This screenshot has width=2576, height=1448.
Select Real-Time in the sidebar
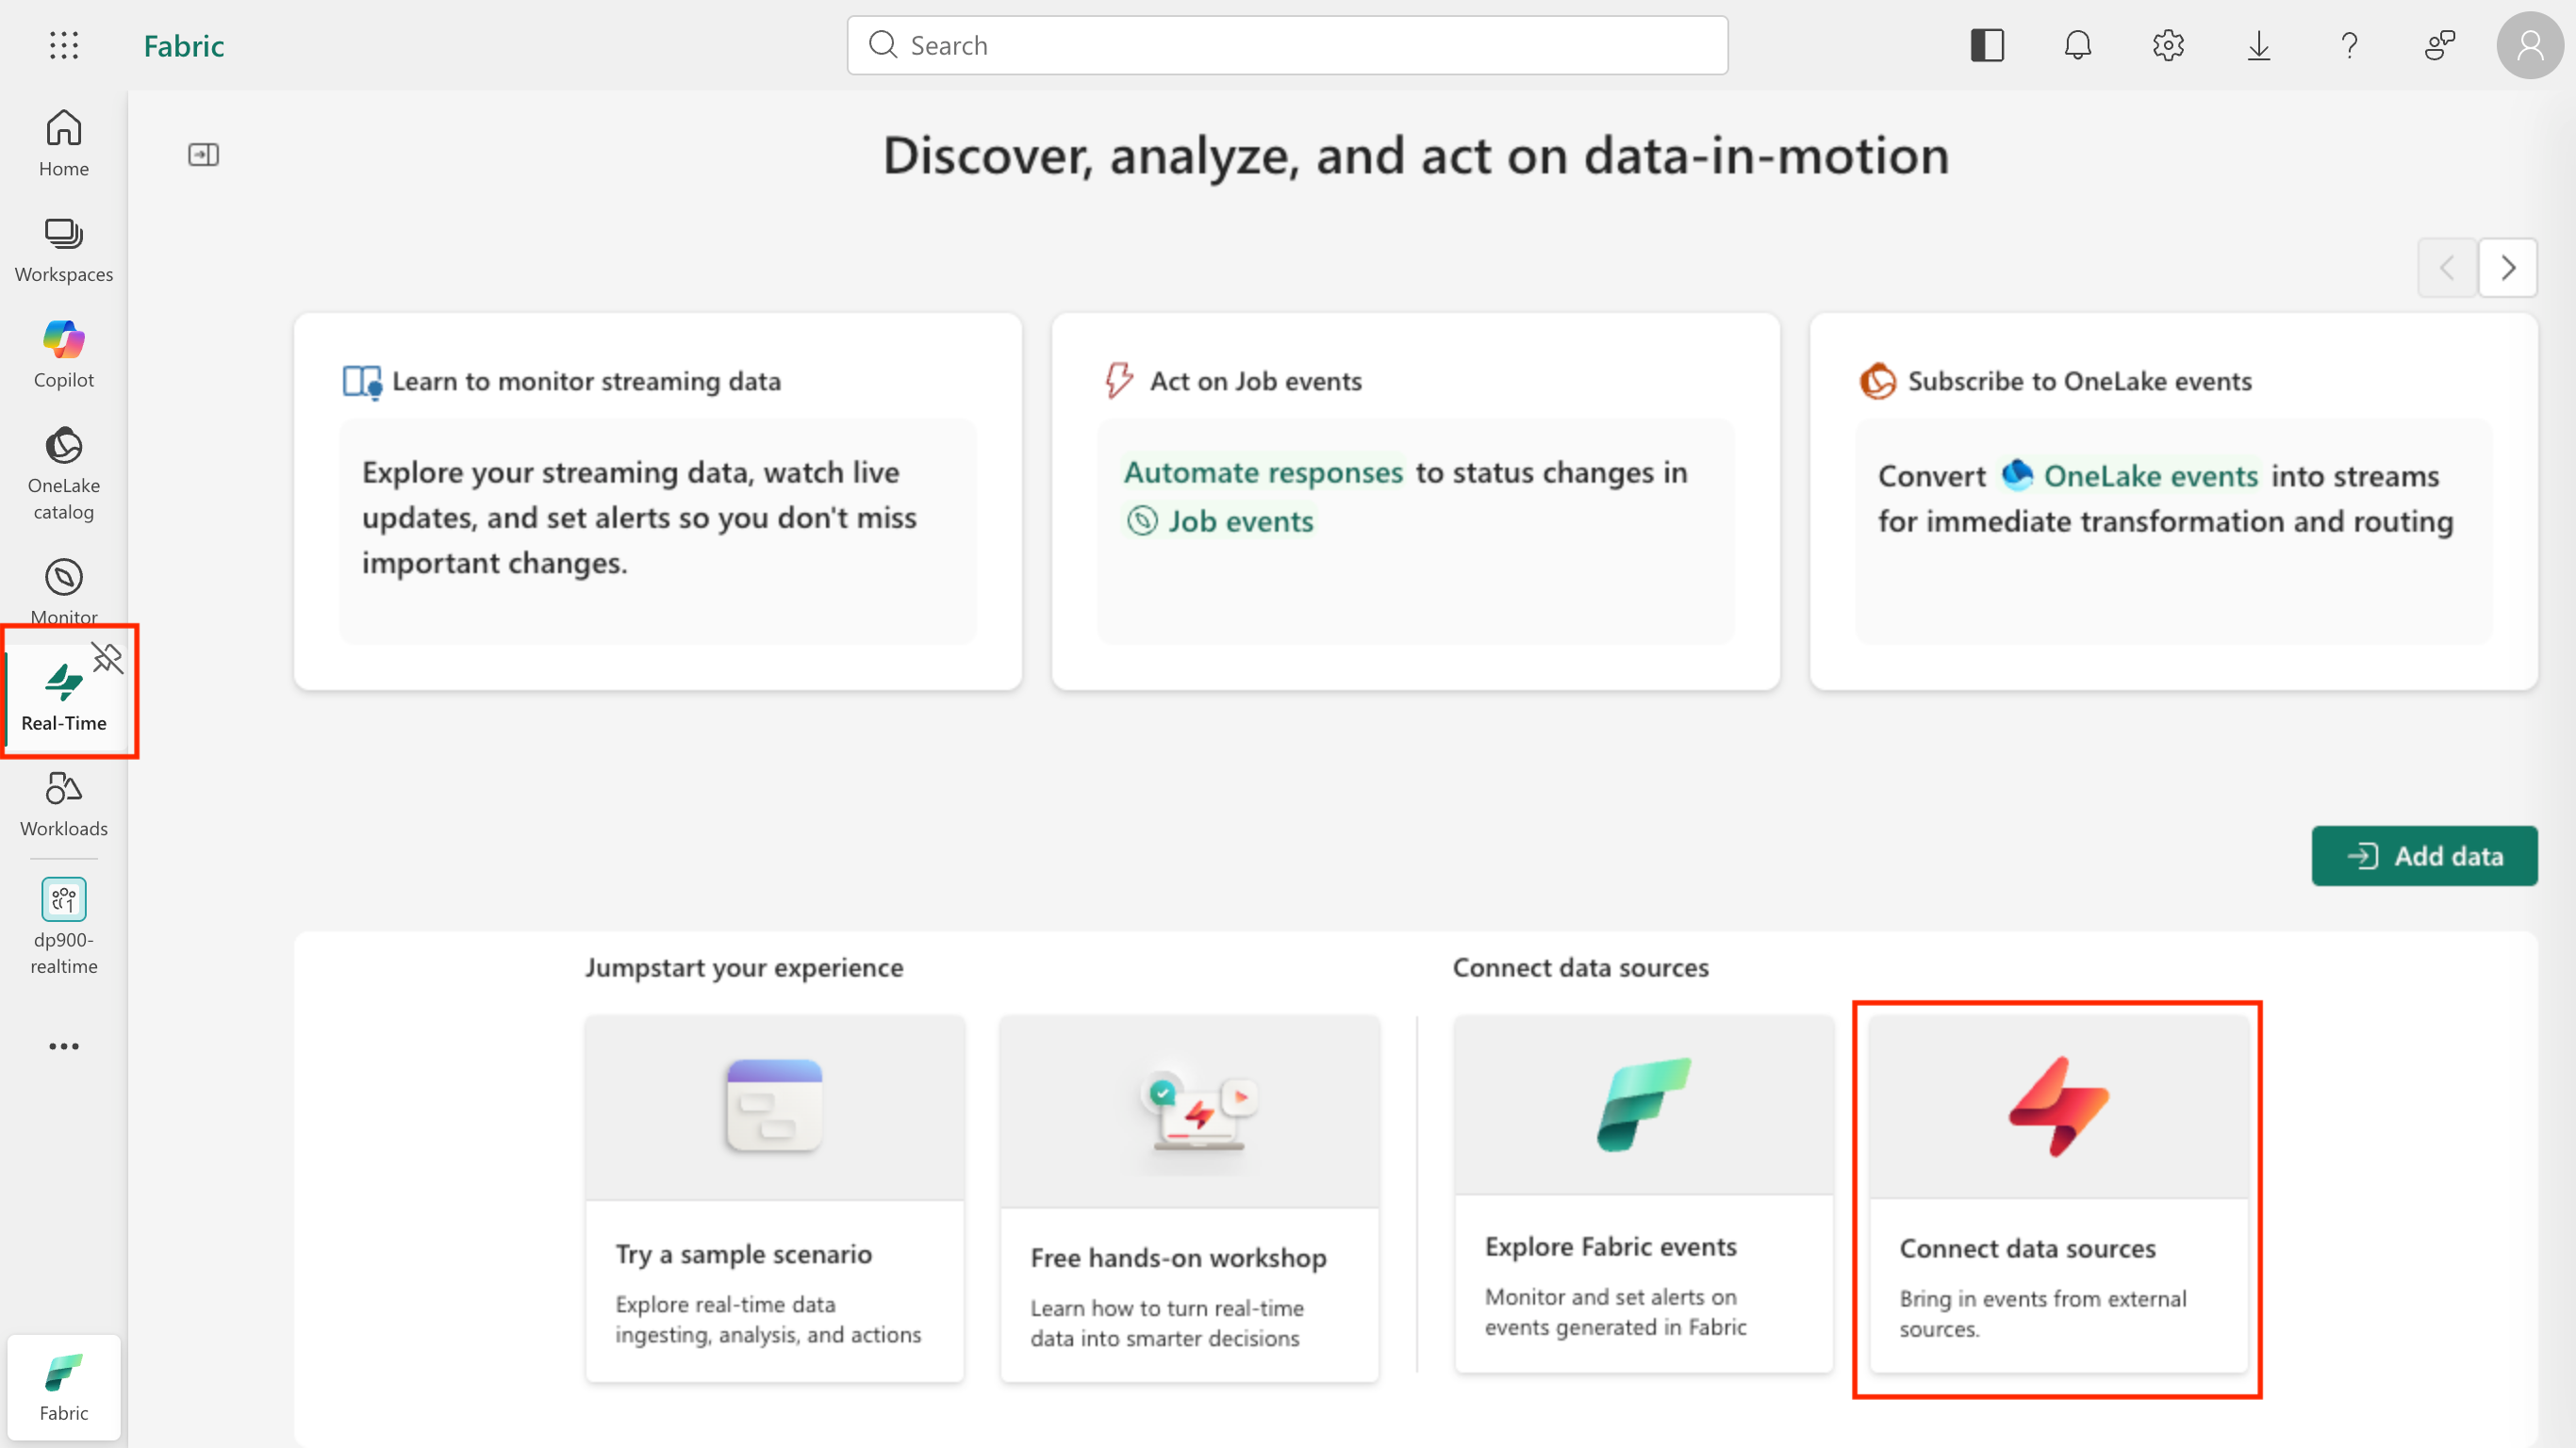click(x=64, y=698)
